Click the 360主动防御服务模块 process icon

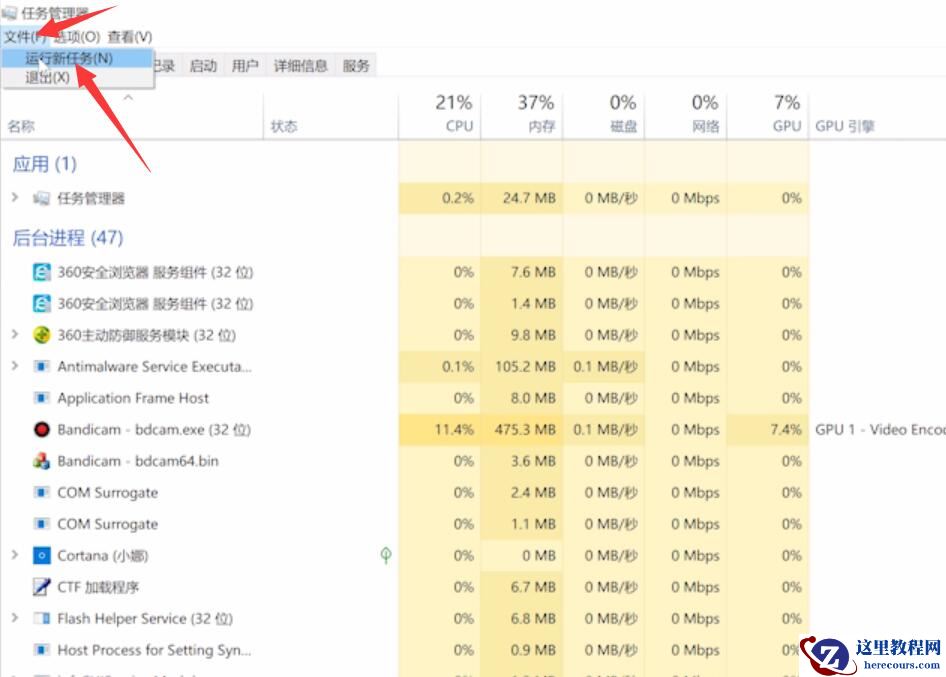[41, 335]
